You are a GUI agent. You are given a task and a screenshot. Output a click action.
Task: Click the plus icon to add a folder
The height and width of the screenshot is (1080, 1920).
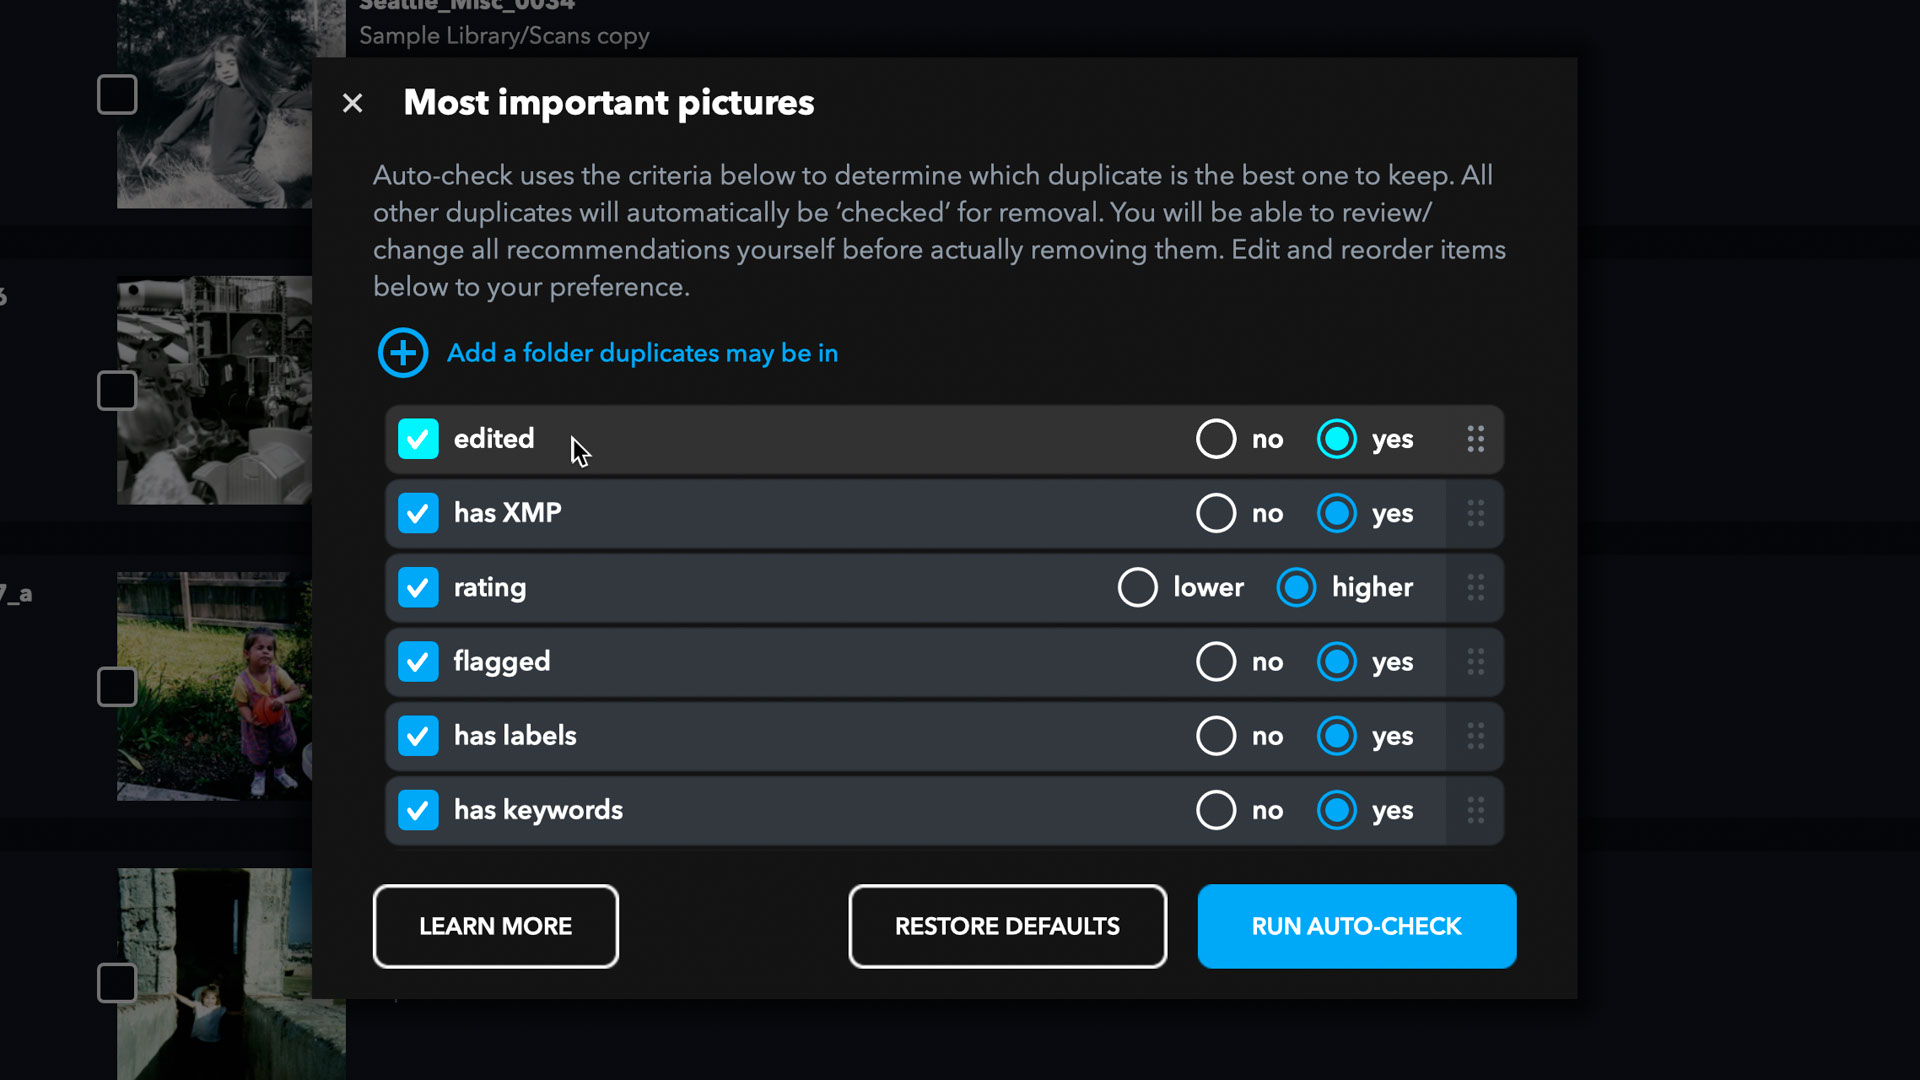coord(403,353)
